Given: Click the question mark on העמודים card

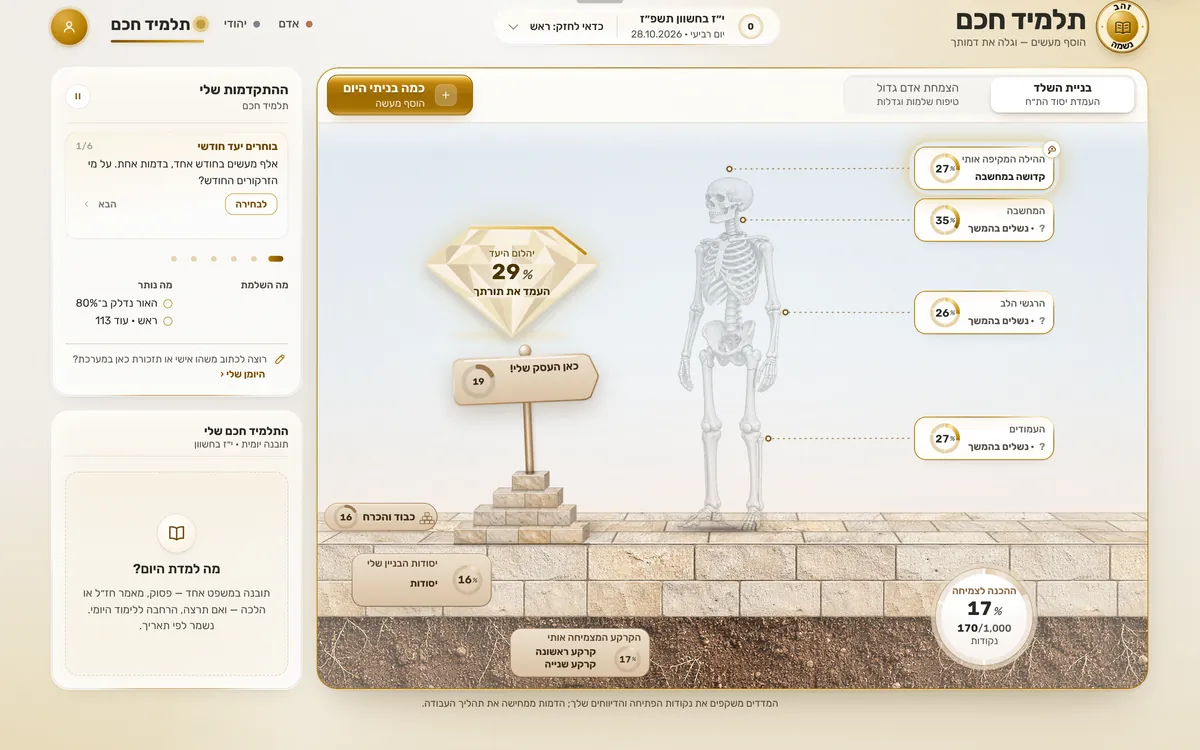Looking at the screenshot, I should [1042, 447].
